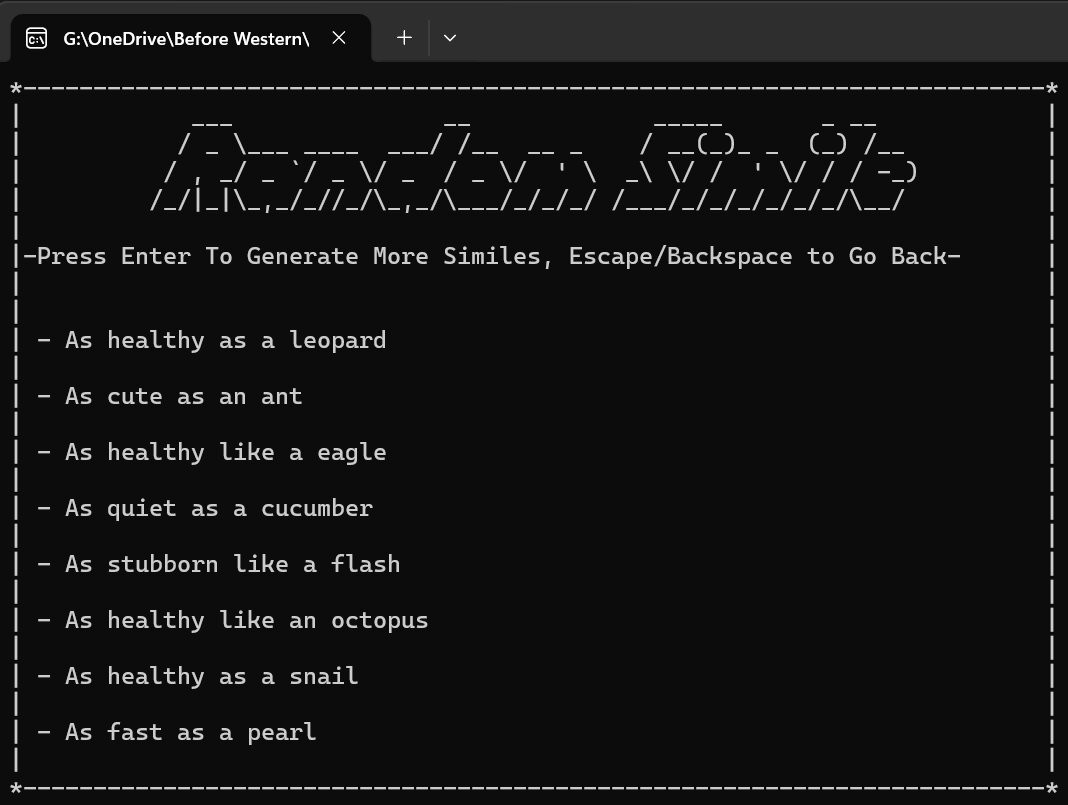Open a new tab with the plus button
Screen dimensions: 1068x805
coord(404,38)
